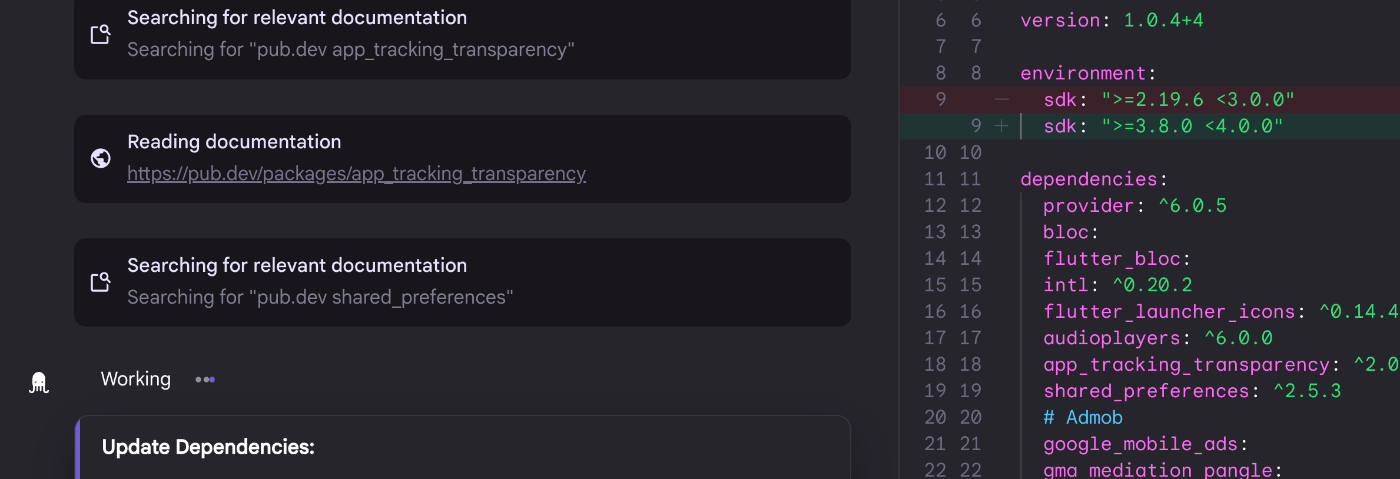Click the # Admob comment line

1082,417
